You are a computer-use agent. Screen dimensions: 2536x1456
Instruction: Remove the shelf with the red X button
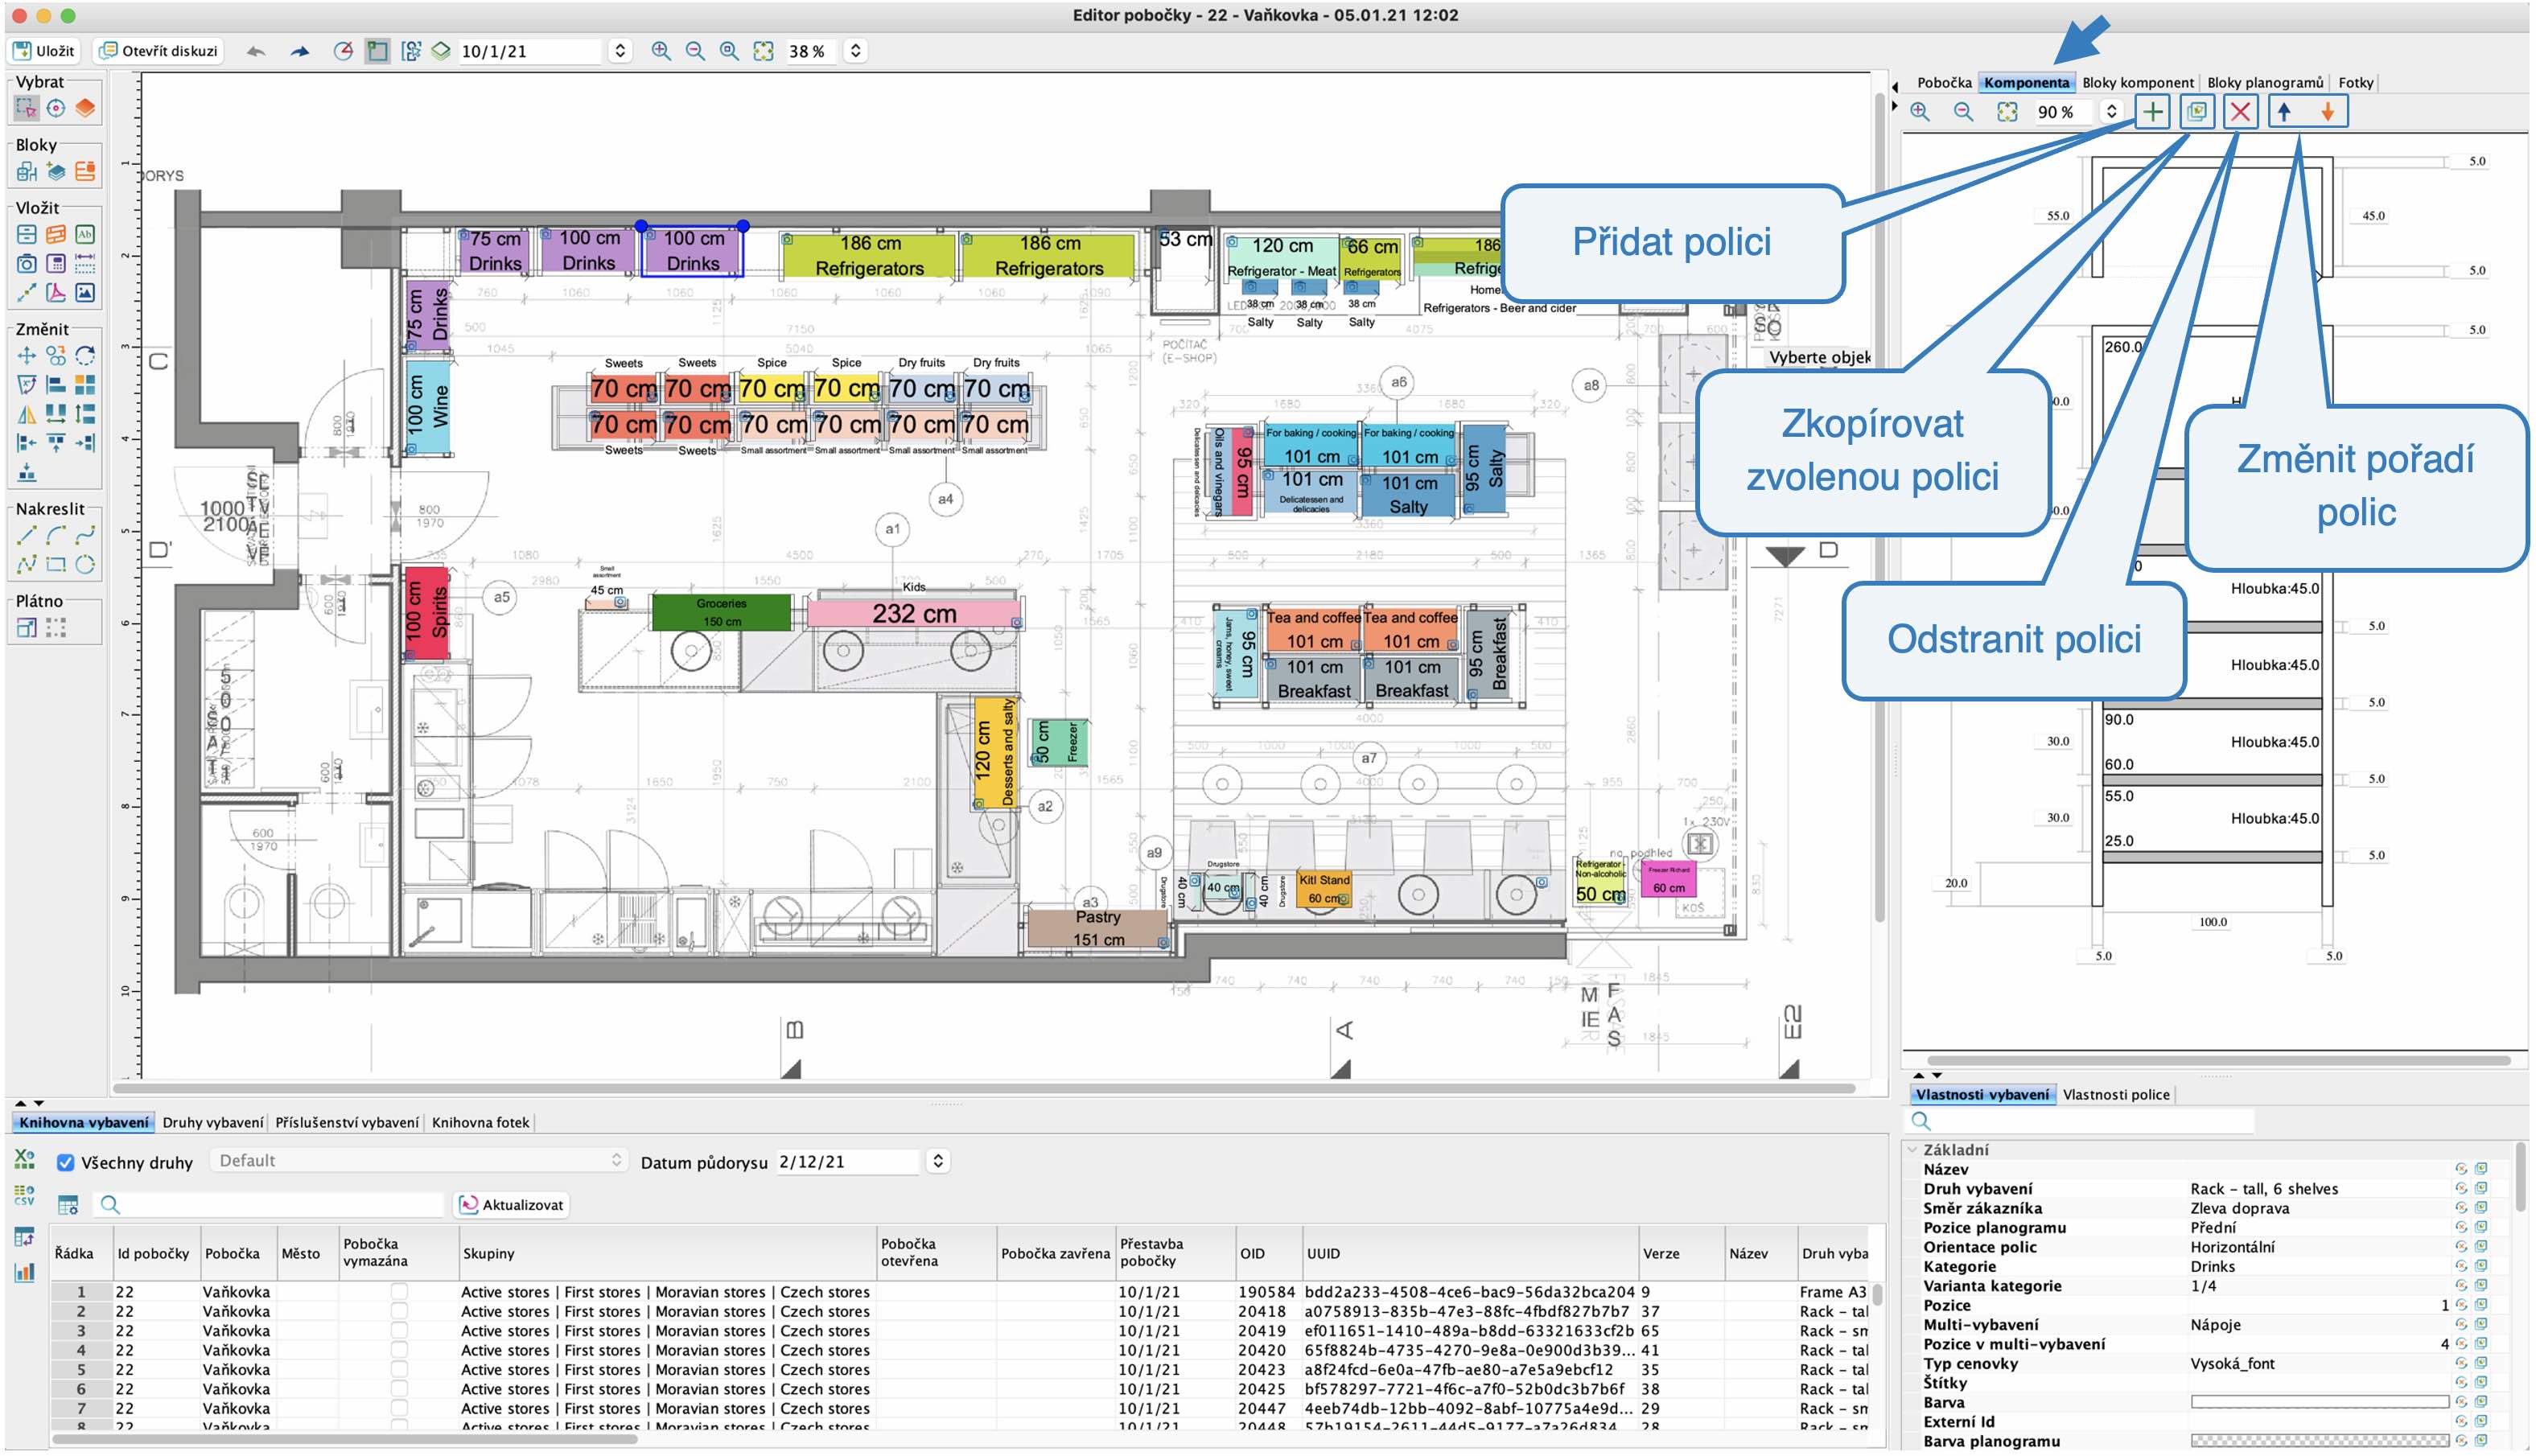tap(2241, 112)
